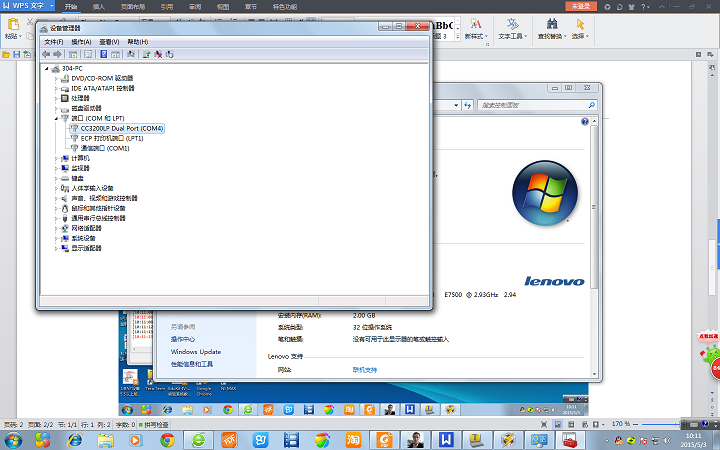Open the 文件(F) menu in Device Manager
The width and height of the screenshot is (720, 450).
coord(54,42)
